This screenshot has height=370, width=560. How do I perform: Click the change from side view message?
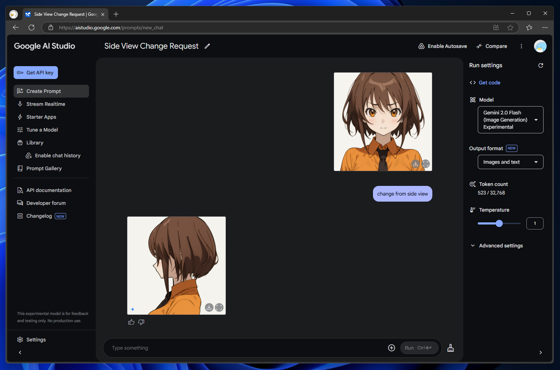[402, 194]
